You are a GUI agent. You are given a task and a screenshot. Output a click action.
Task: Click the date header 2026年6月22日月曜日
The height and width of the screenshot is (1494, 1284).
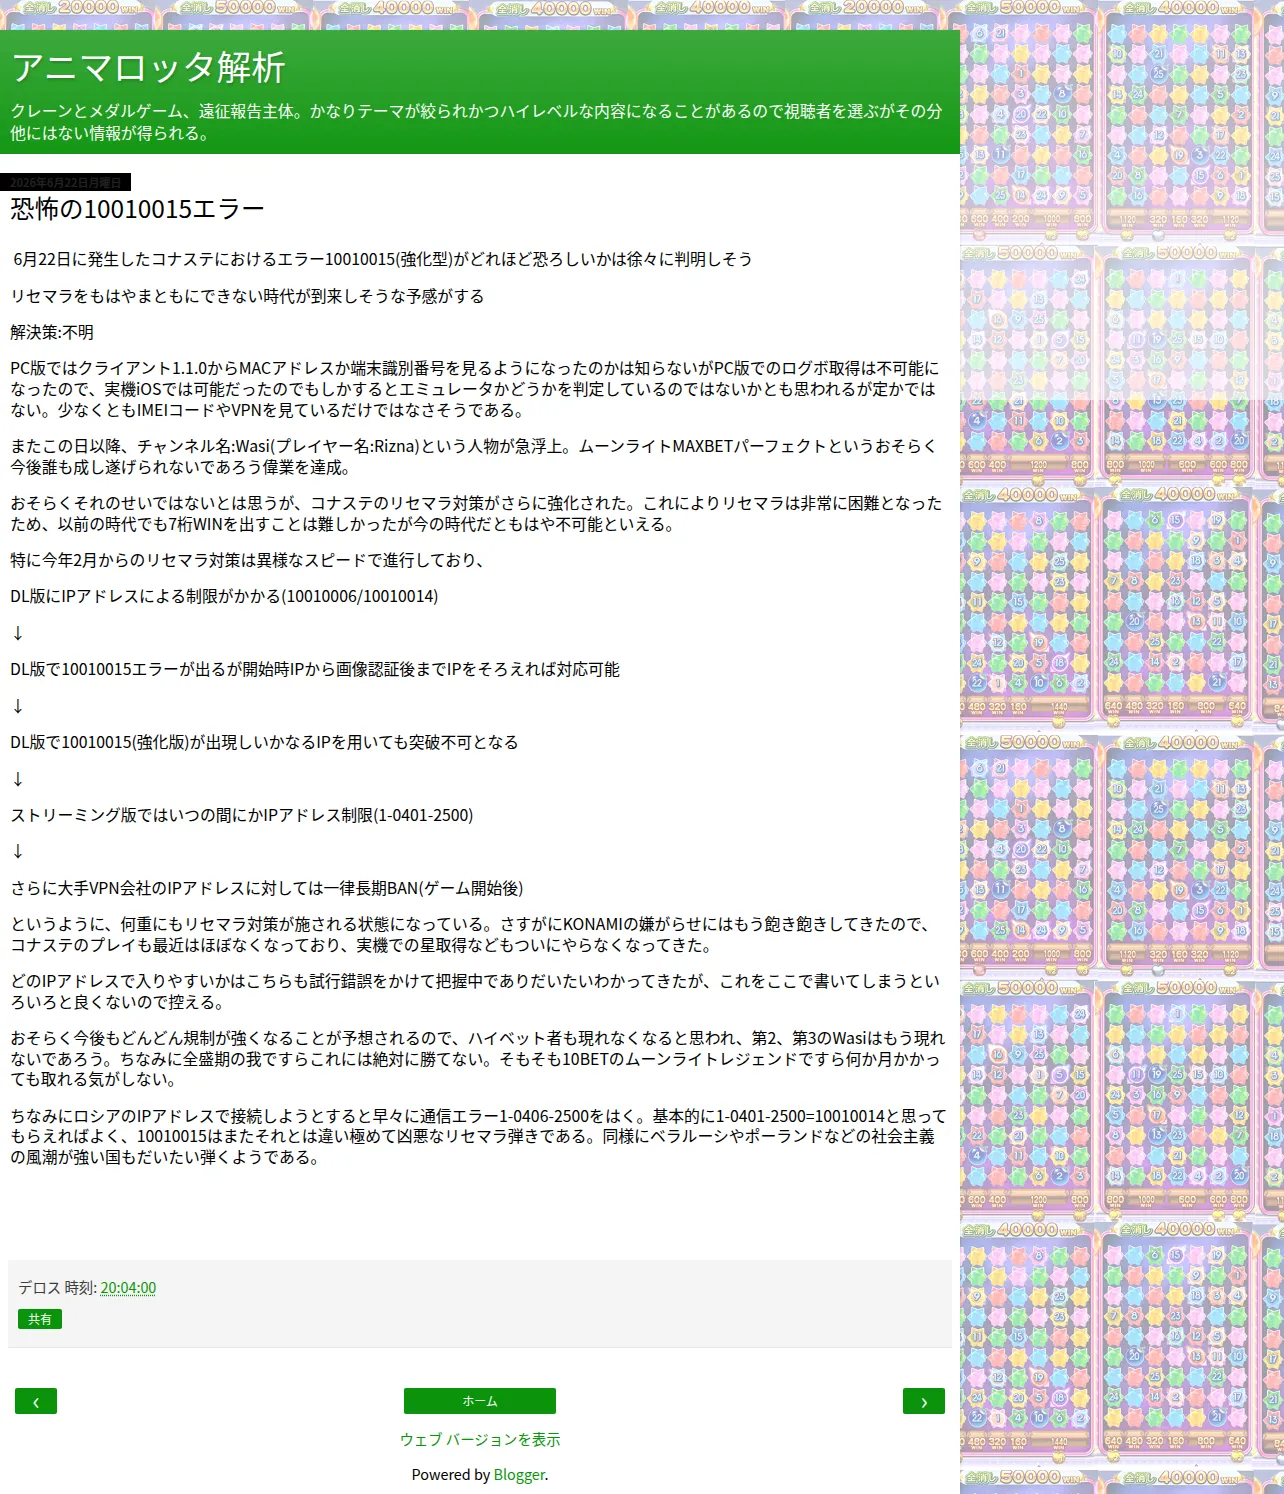(x=66, y=182)
